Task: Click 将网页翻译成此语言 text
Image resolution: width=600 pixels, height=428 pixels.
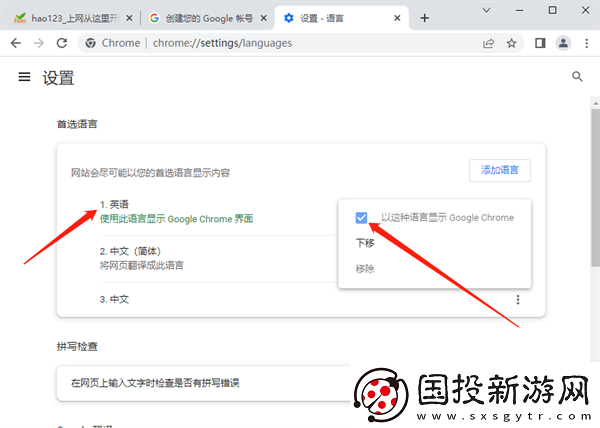Action: coord(142,265)
